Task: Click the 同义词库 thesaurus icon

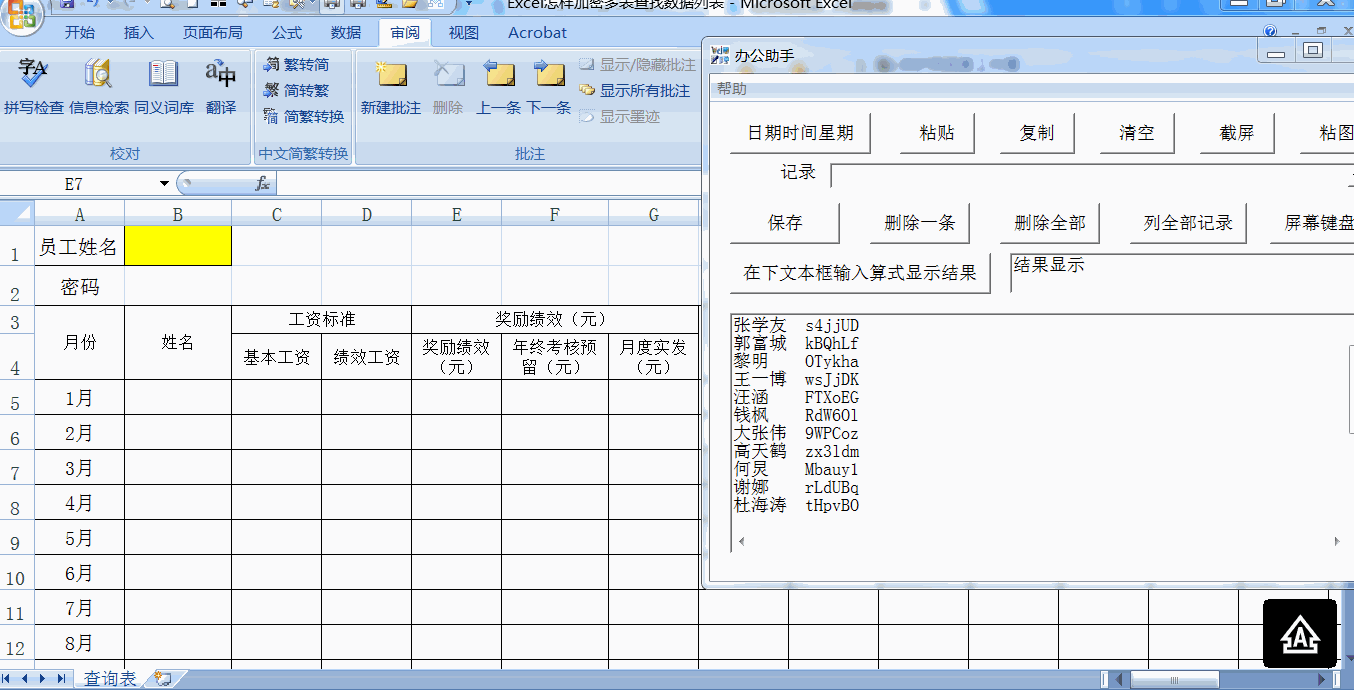Action: tap(163, 88)
